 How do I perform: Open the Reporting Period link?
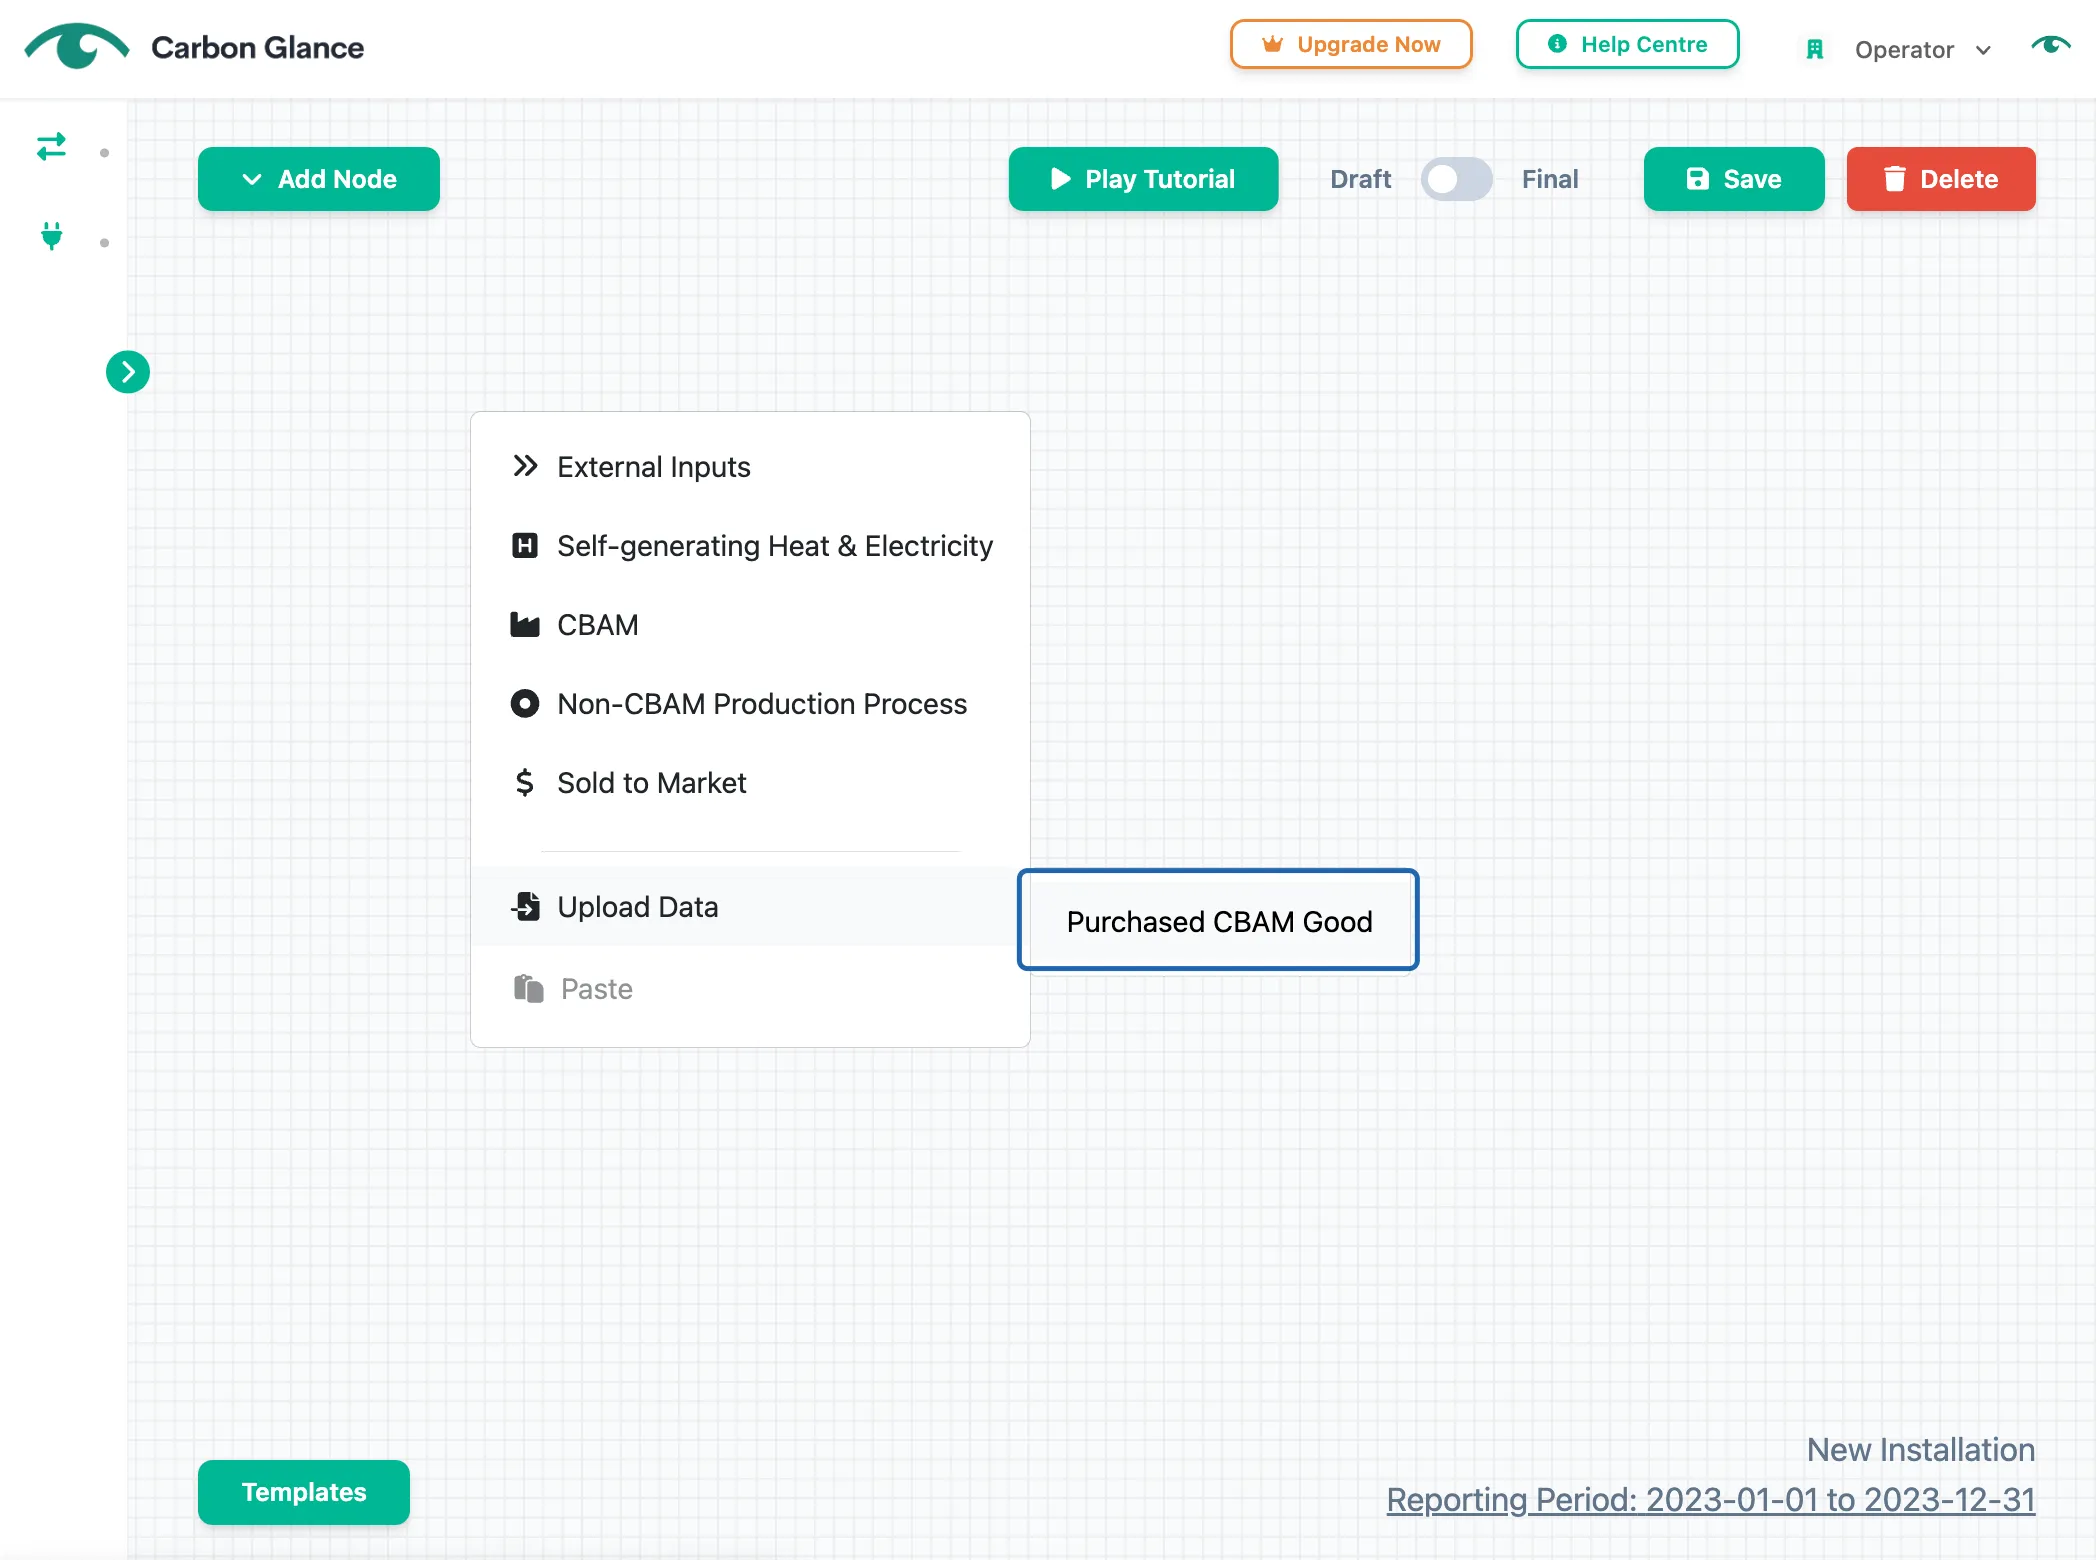click(1711, 1500)
